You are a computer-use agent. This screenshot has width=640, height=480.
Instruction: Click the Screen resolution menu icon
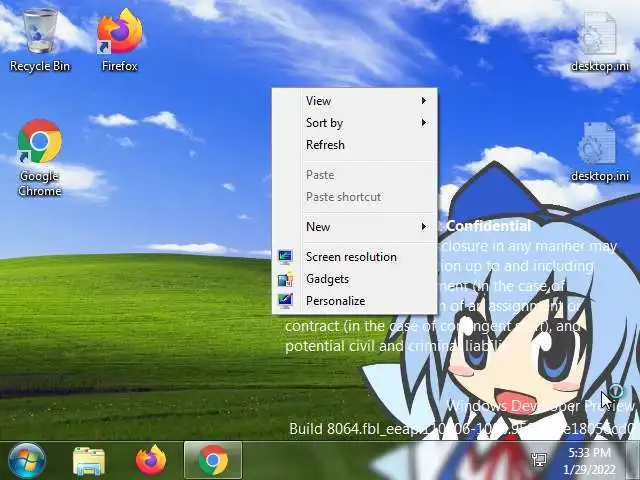coord(285,257)
